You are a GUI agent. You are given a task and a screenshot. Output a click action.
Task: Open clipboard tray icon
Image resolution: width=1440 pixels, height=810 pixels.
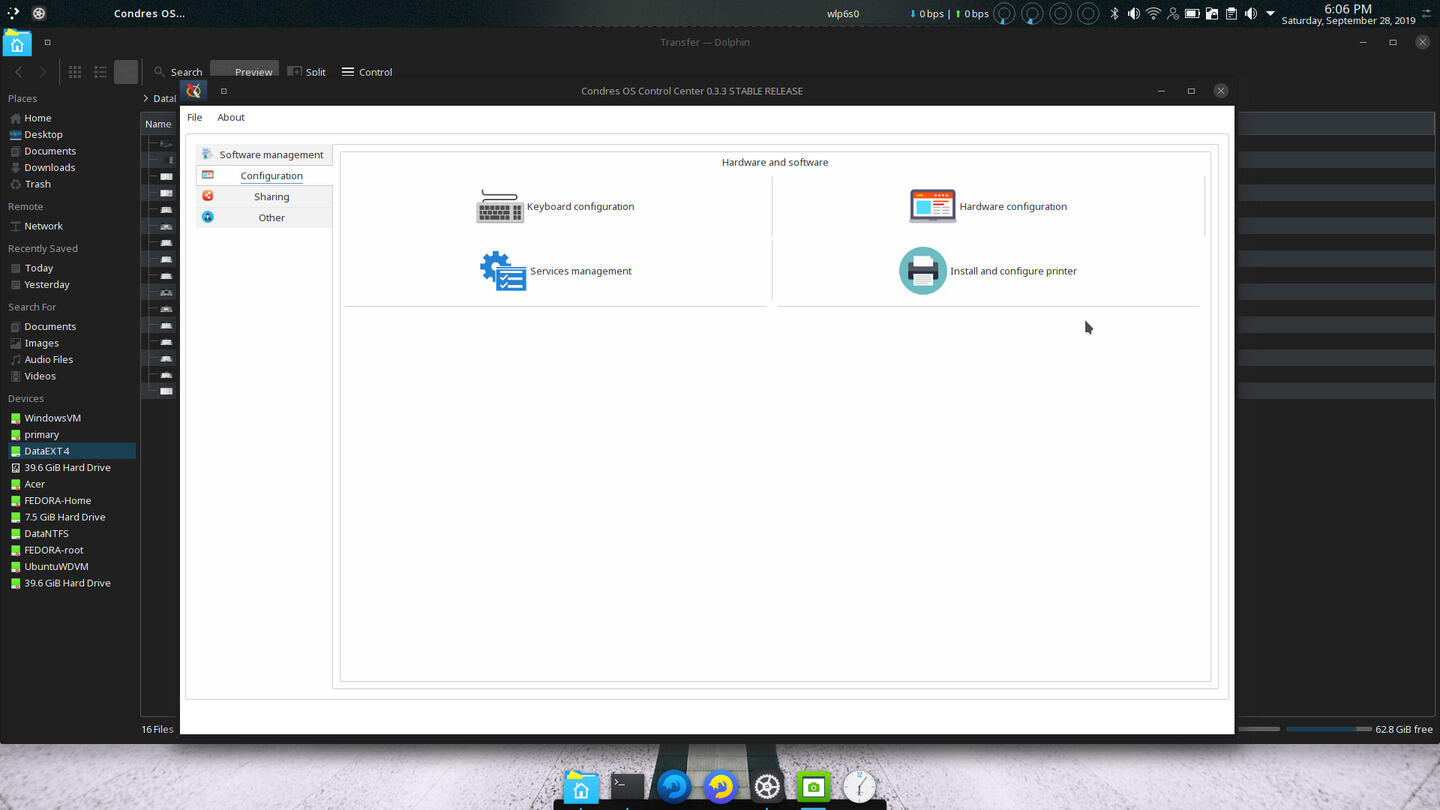click(x=1231, y=14)
